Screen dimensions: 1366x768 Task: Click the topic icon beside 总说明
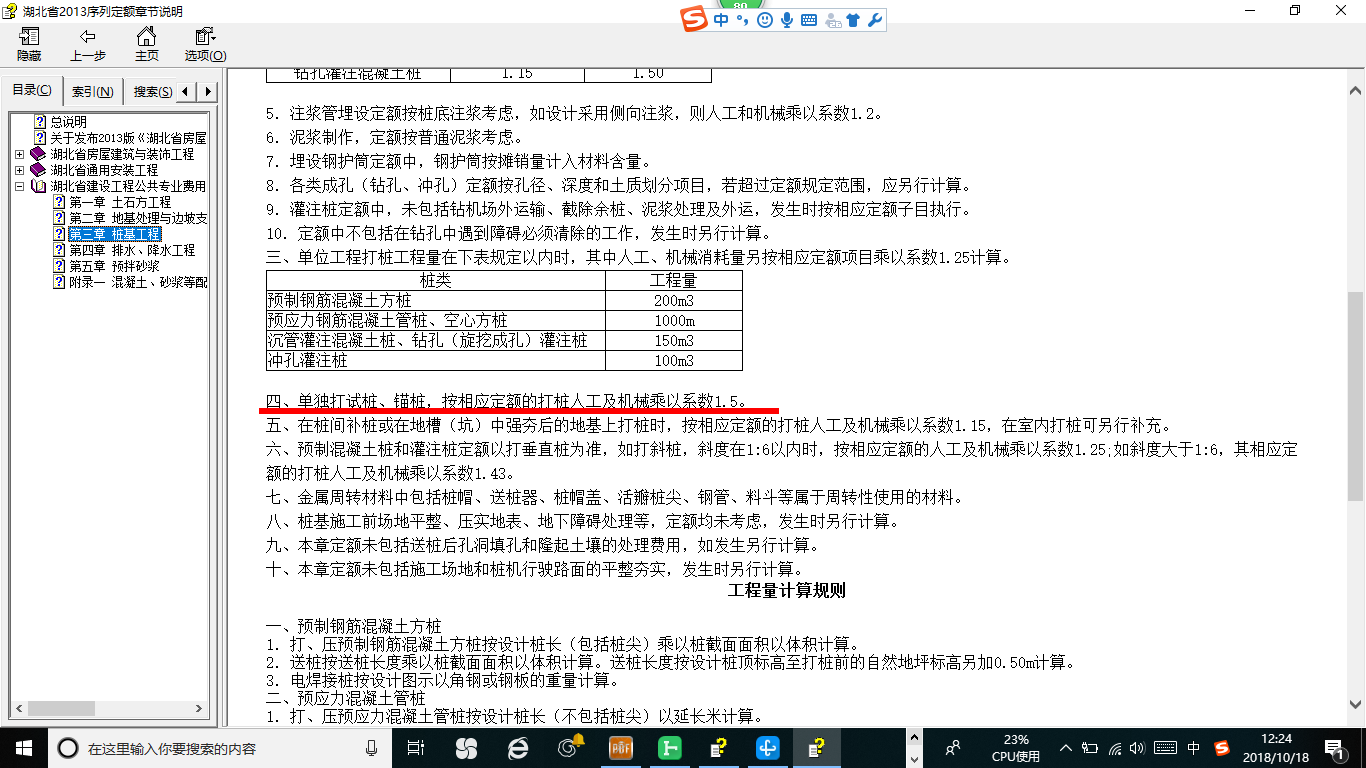[41, 122]
